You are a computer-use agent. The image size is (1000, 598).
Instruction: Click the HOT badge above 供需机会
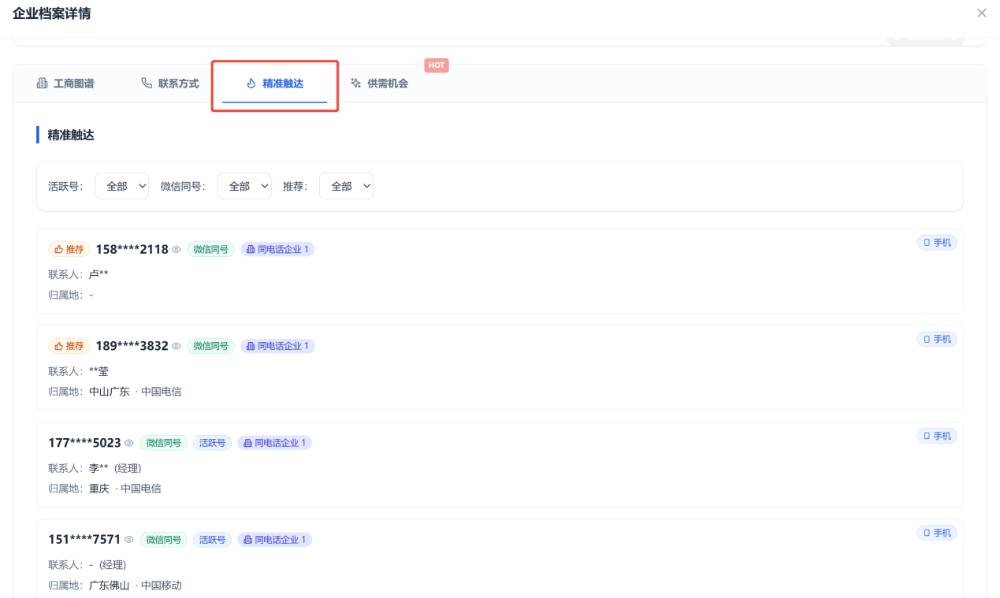point(436,65)
